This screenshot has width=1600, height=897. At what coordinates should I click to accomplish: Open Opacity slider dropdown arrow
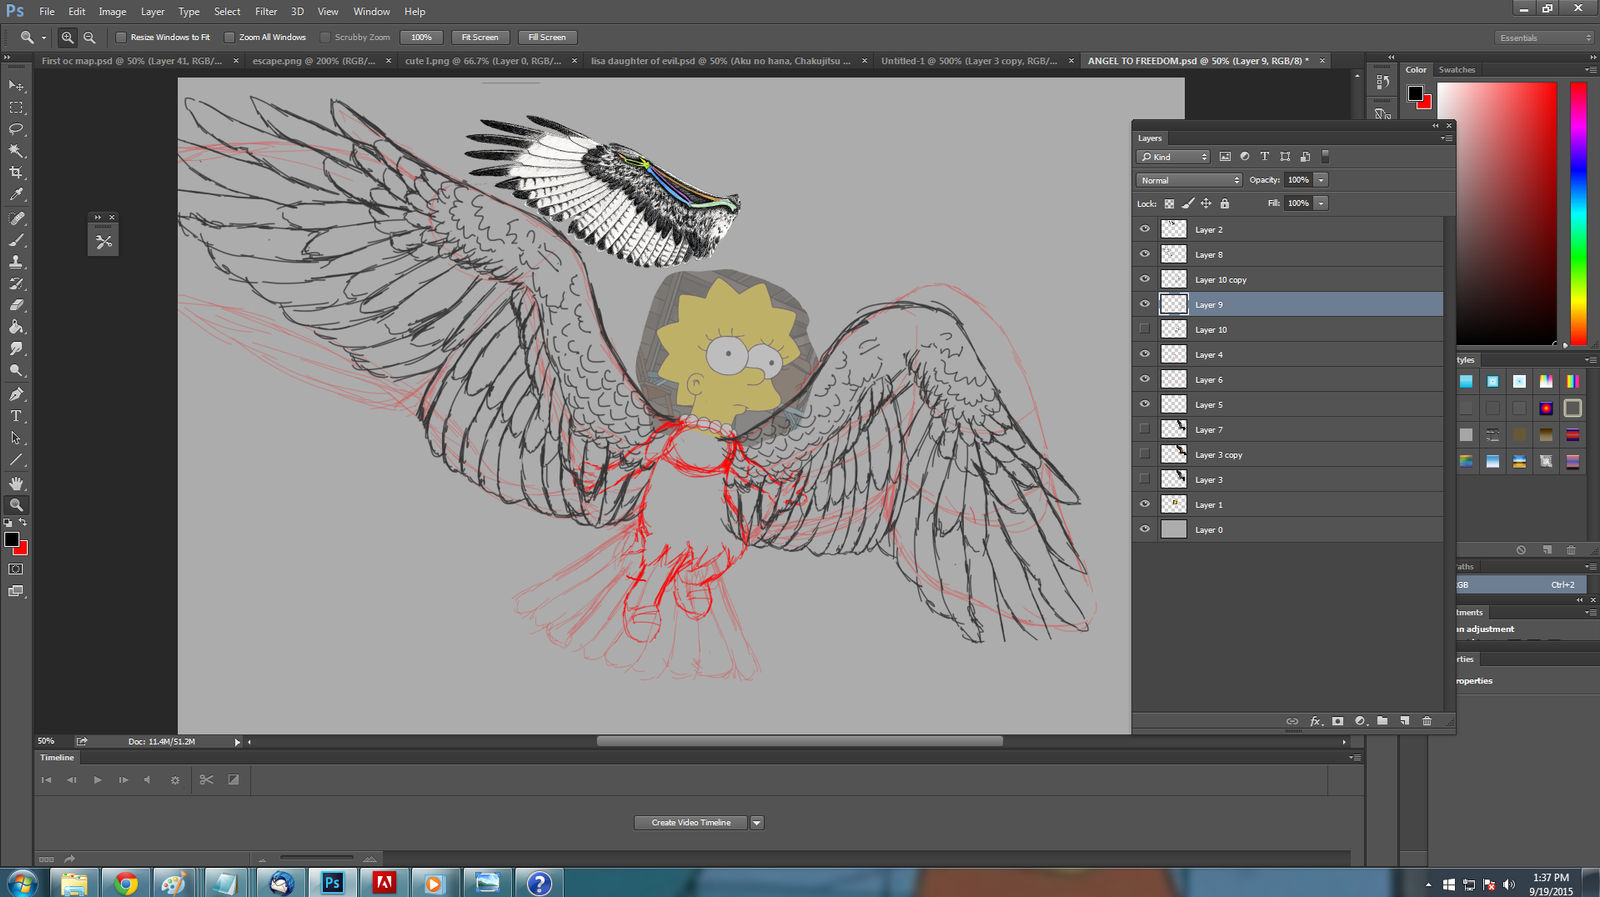1321,180
